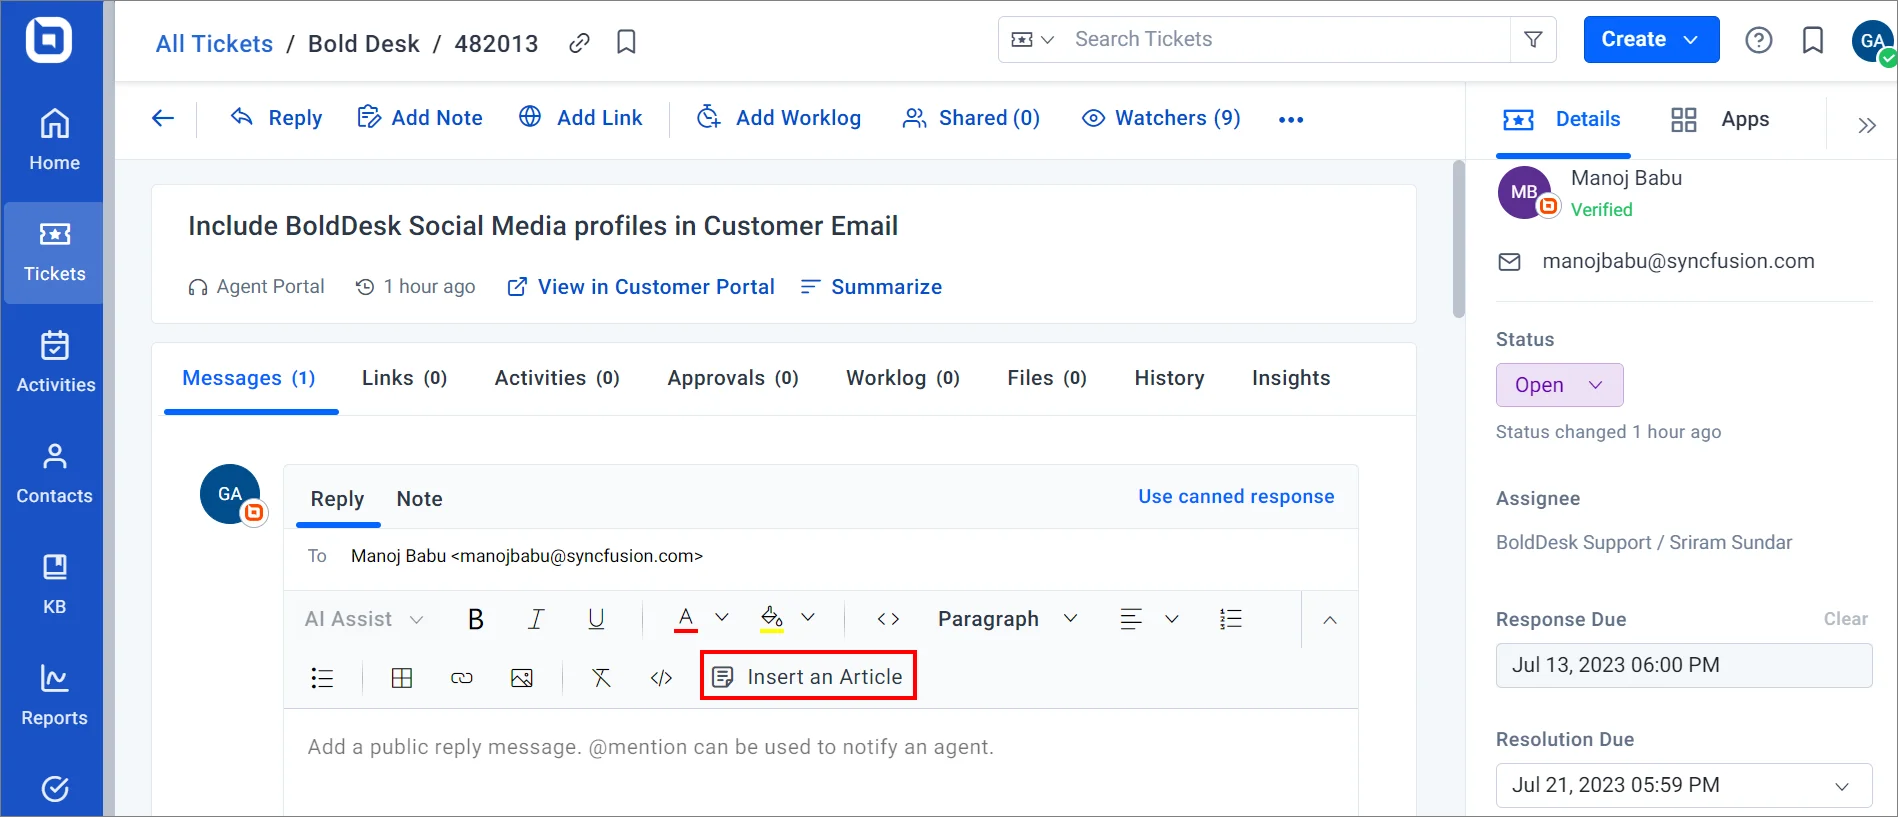Insert inline code with angle brackets icon
The width and height of the screenshot is (1898, 817).
coord(888,620)
